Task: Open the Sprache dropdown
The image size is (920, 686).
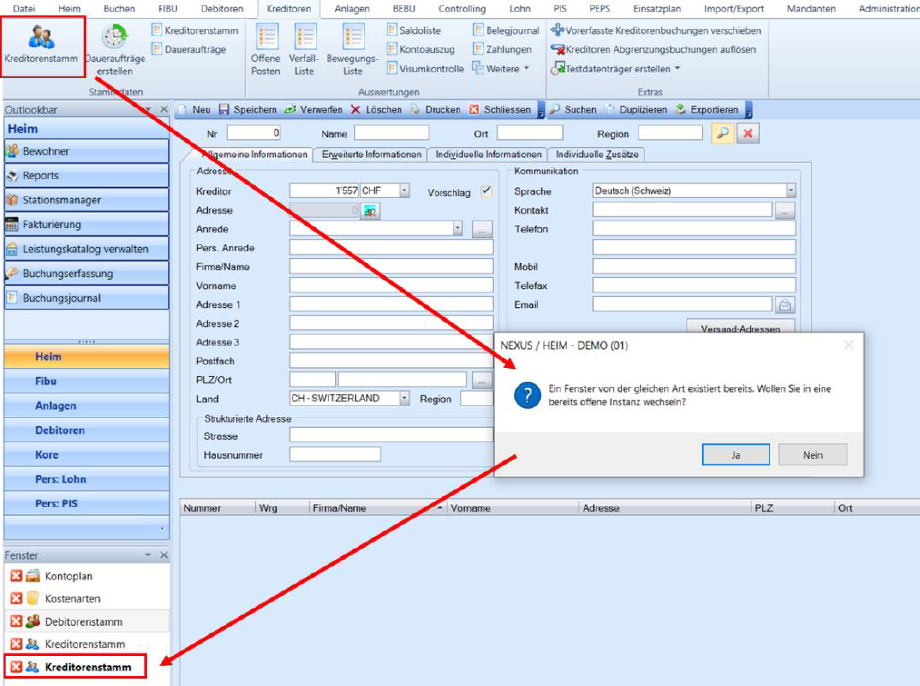Action: click(x=791, y=191)
